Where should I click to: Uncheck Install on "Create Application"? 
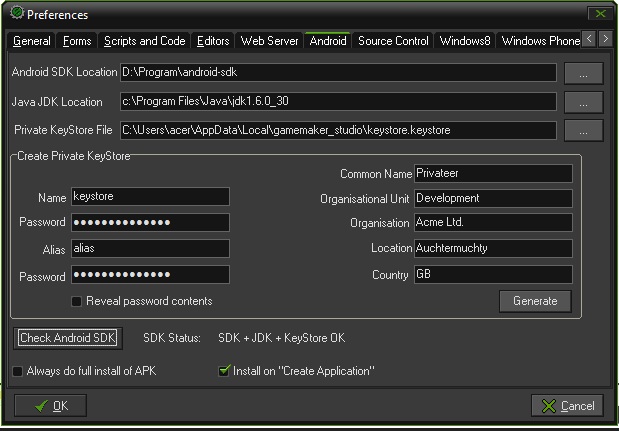(224, 371)
